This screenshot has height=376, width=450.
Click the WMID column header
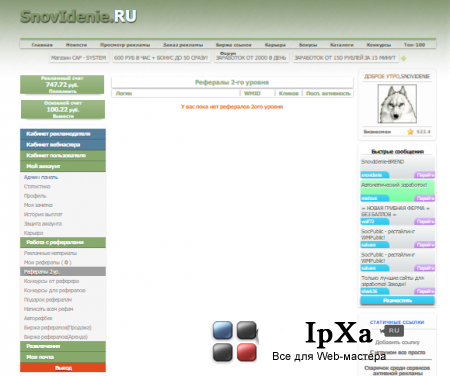click(x=252, y=94)
